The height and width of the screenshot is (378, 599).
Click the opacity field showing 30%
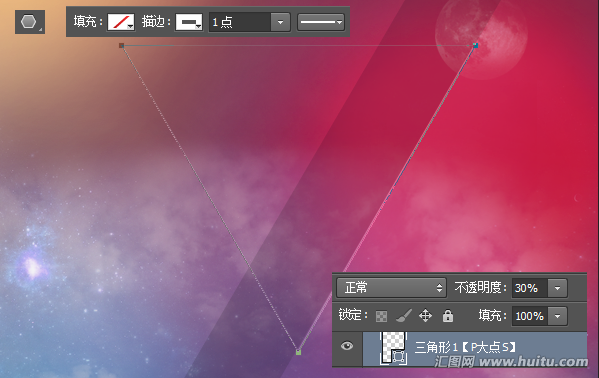pyautogui.click(x=530, y=288)
